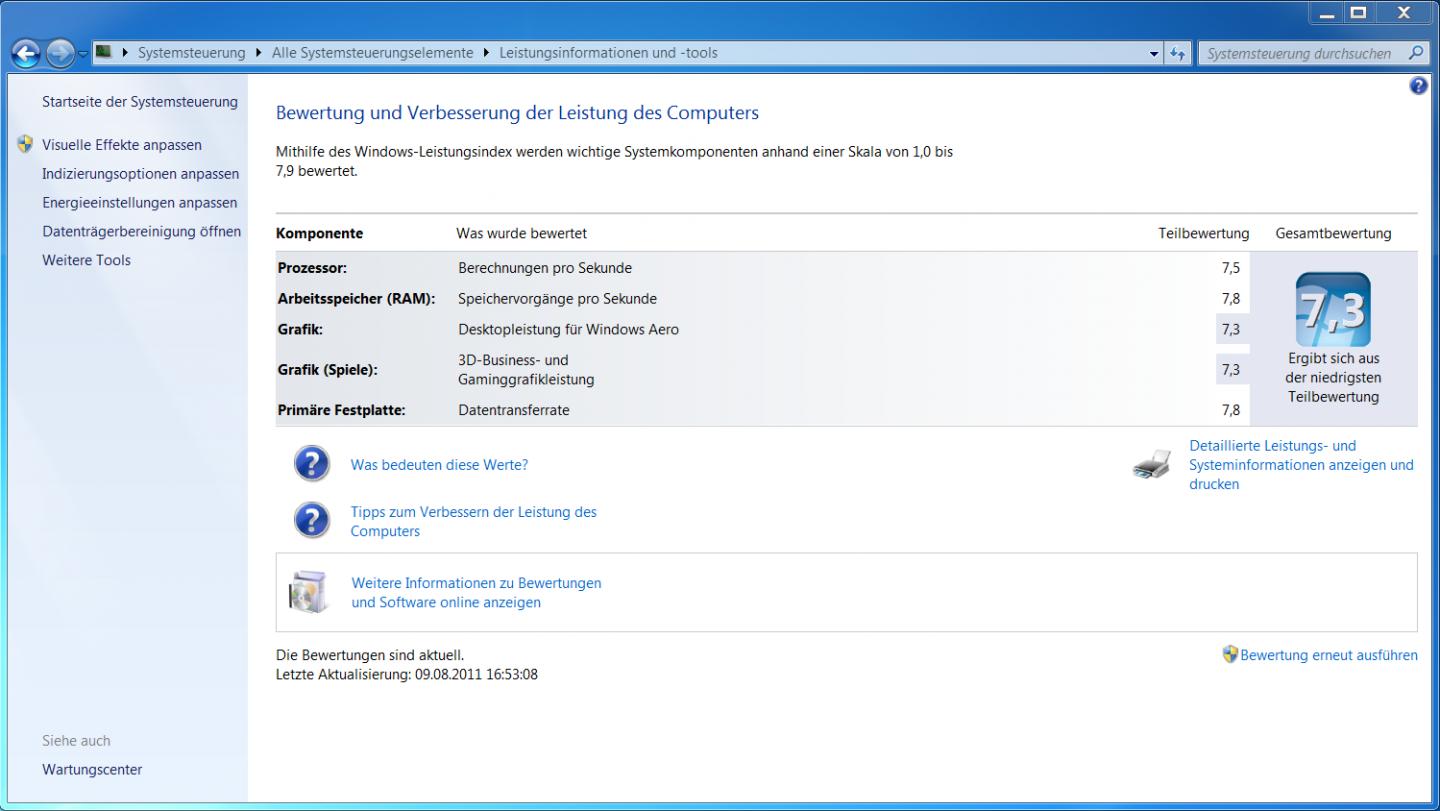
Task: Click the 'Prozessor:' row label
Action: (x=312, y=268)
